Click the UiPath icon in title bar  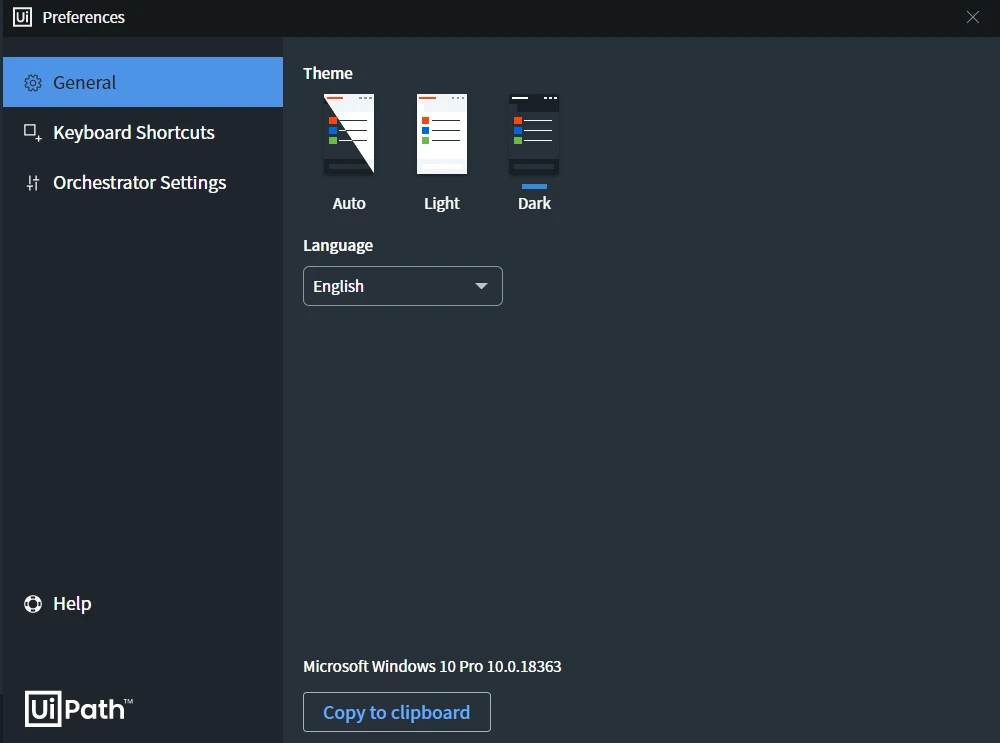pos(22,17)
